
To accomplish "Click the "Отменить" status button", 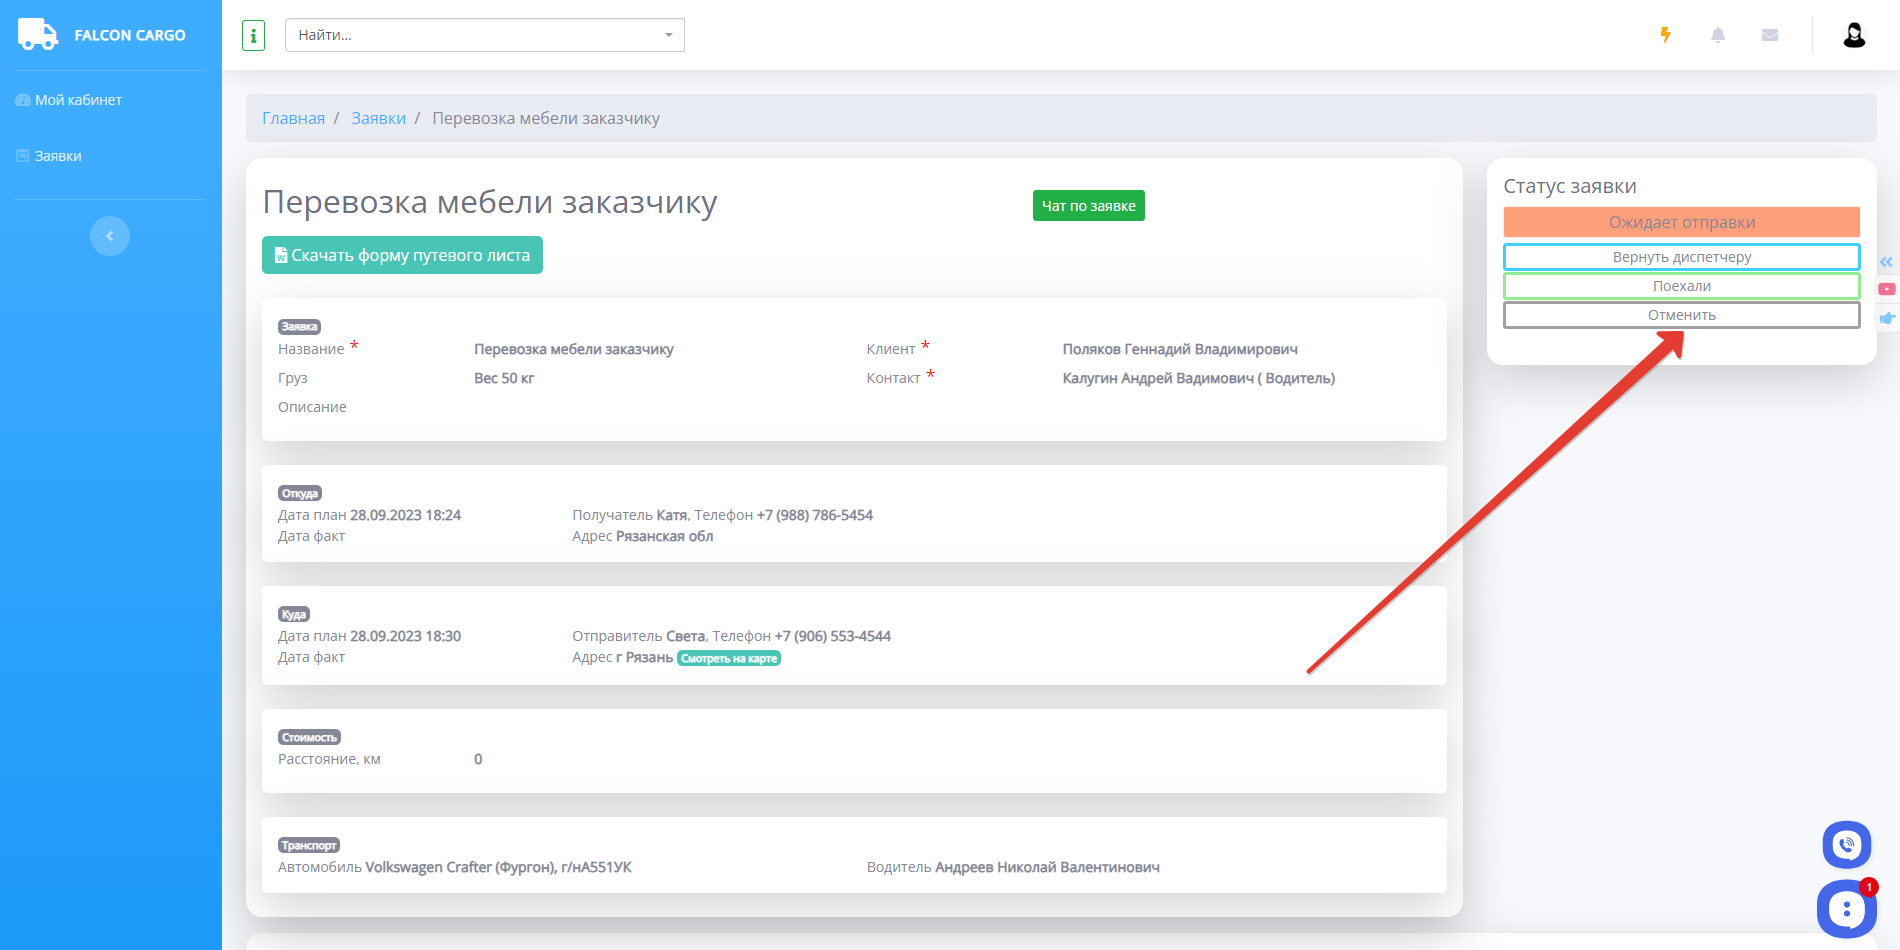I will click(x=1681, y=315).
